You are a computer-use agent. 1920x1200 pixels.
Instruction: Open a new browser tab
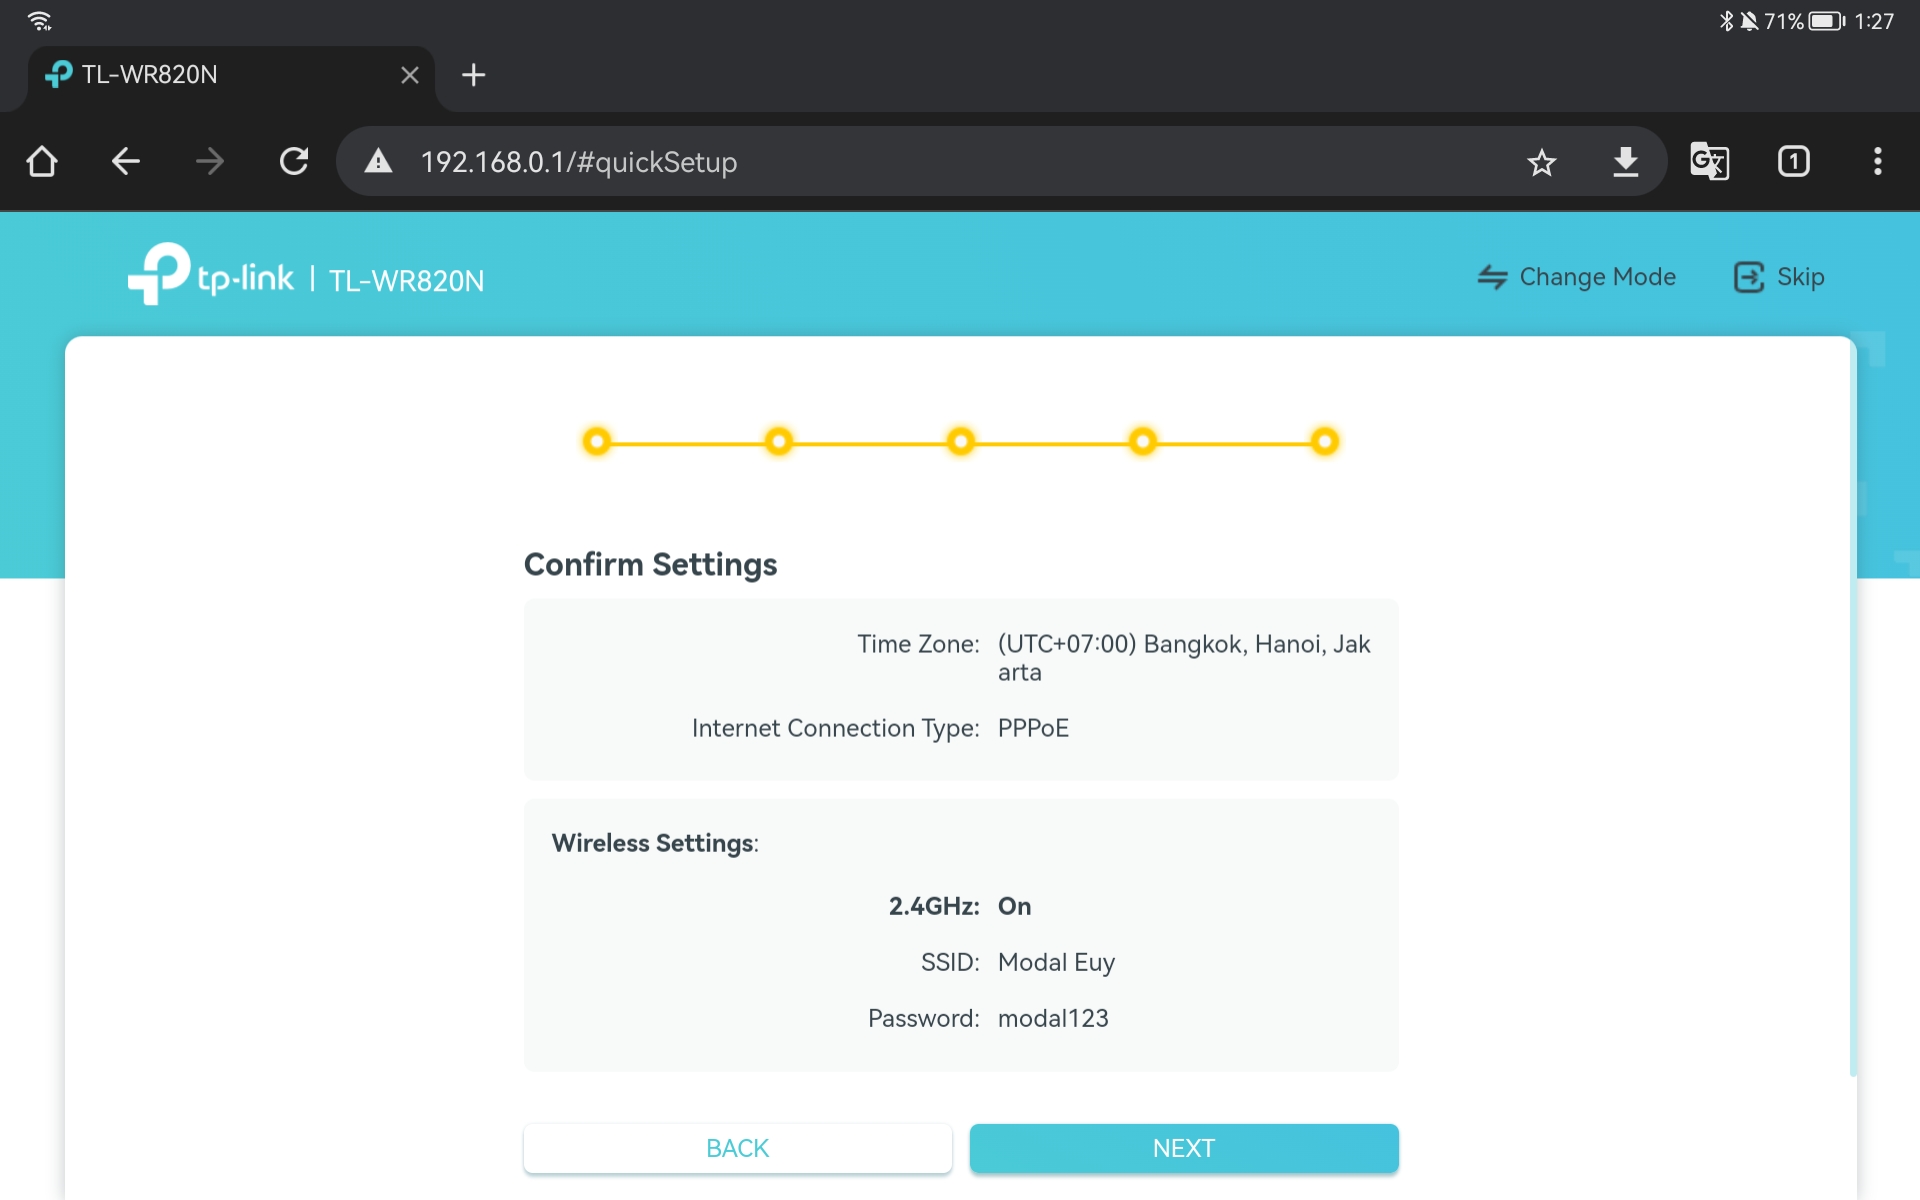(x=473, y=75)
